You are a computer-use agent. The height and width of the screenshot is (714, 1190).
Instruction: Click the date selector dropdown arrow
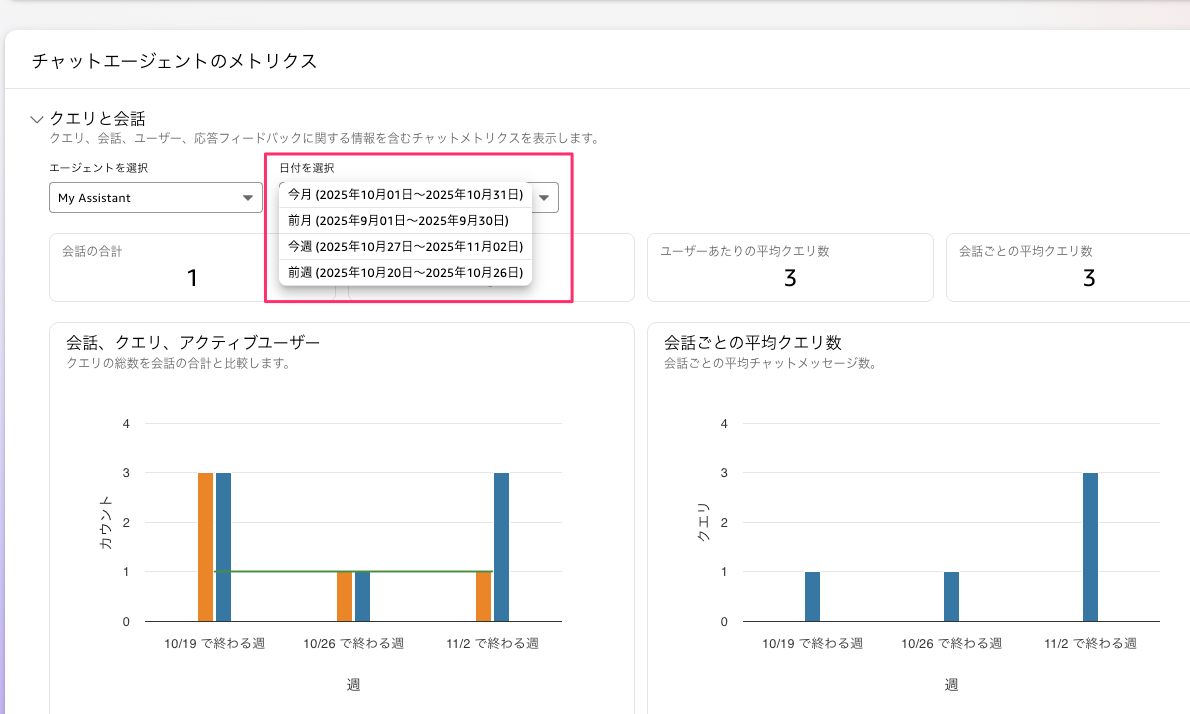pyautogui.click(x=545, y=198)
